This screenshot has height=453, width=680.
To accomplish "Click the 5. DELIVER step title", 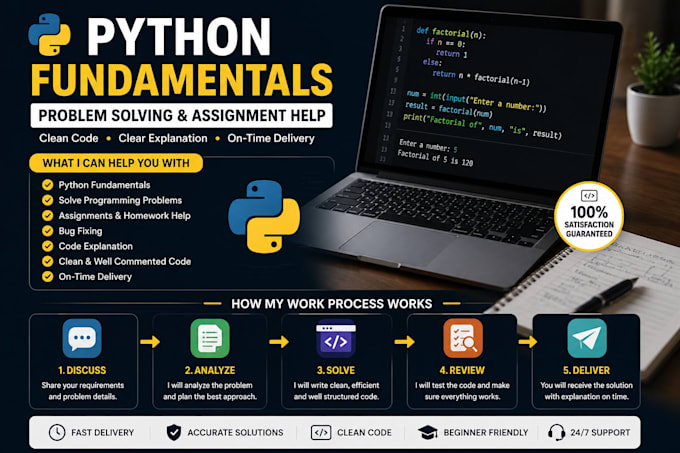I will pyautogui.click(x=586, y=370).
